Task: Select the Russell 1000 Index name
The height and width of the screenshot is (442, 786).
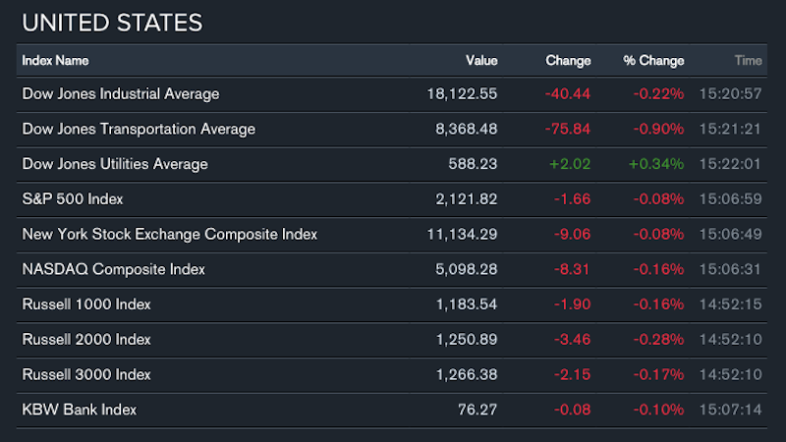Action: (86, 304)
